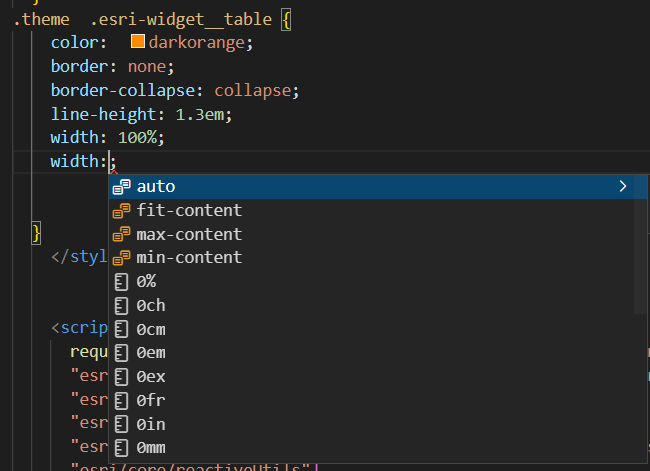Pick the 0in unit suggestion
This screenshot has height=471, width=650.
(151, 424)
